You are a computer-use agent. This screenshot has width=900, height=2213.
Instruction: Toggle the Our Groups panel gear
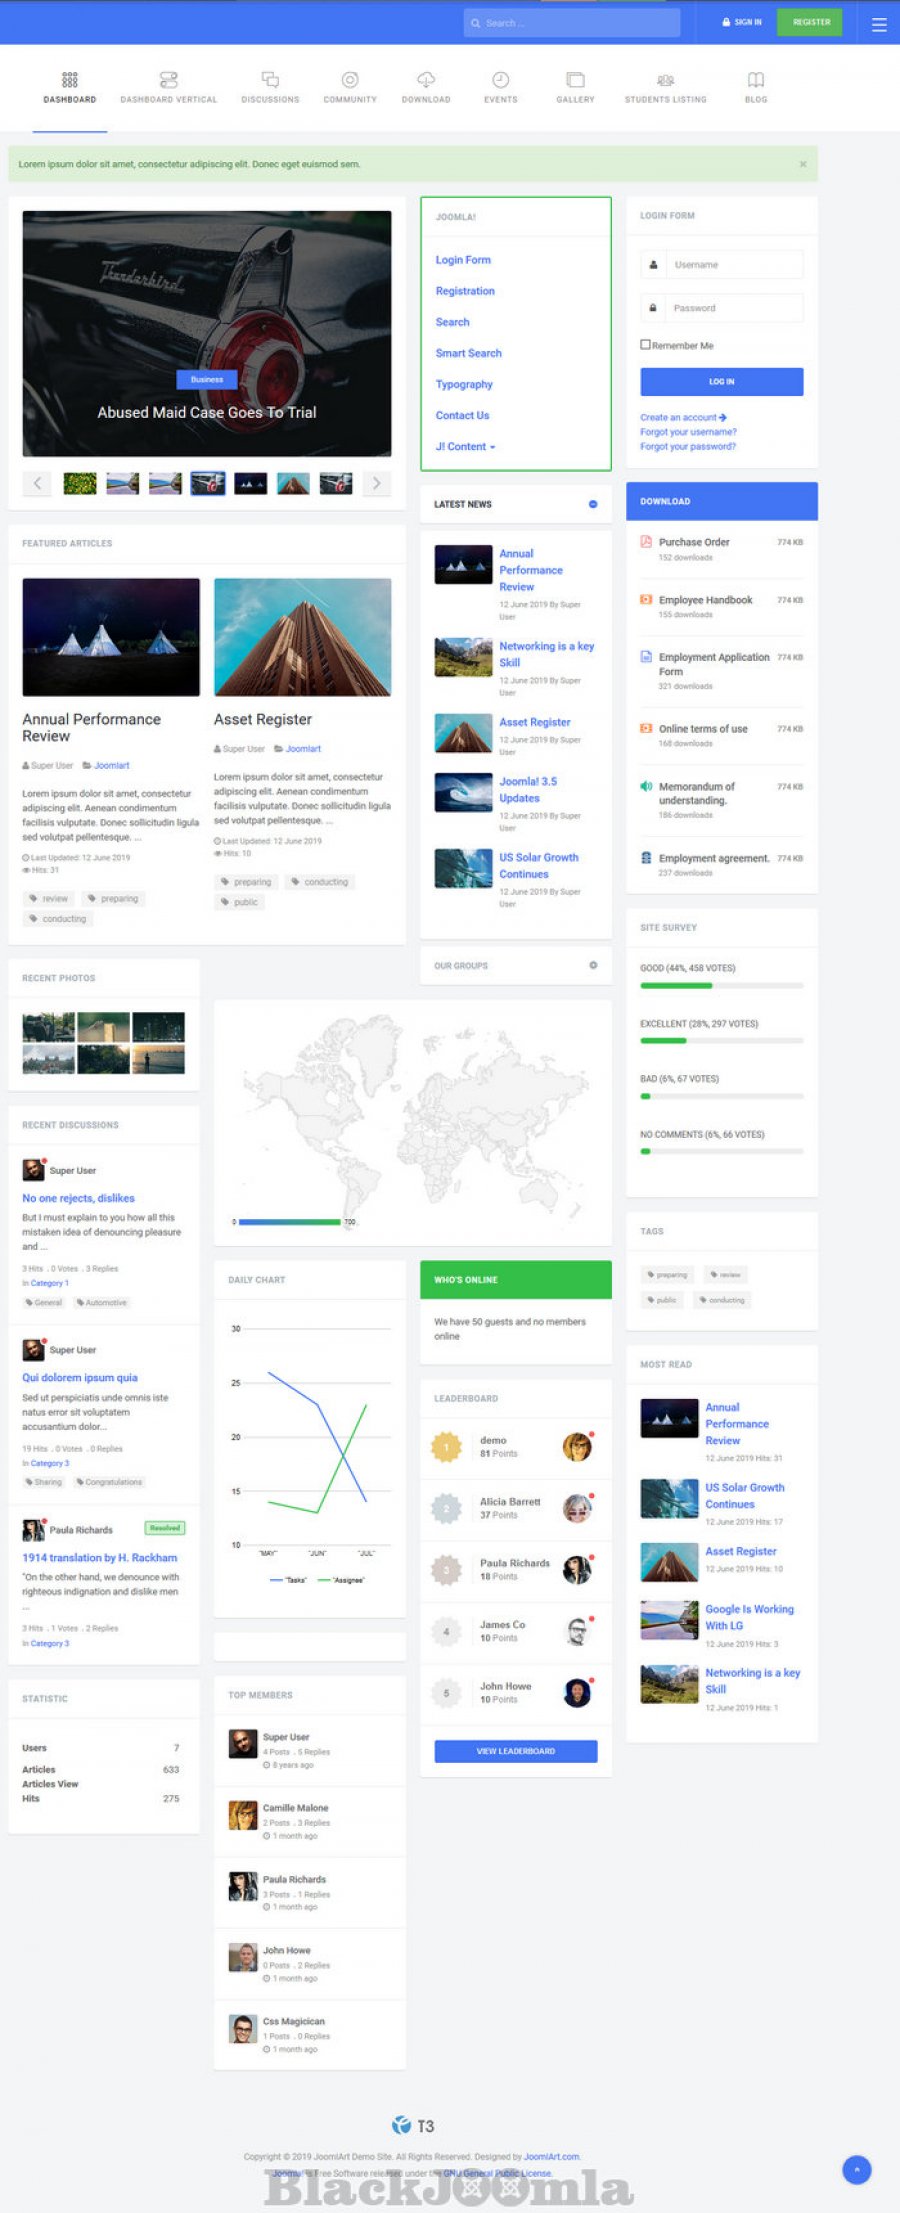click(x=593, y=965)
